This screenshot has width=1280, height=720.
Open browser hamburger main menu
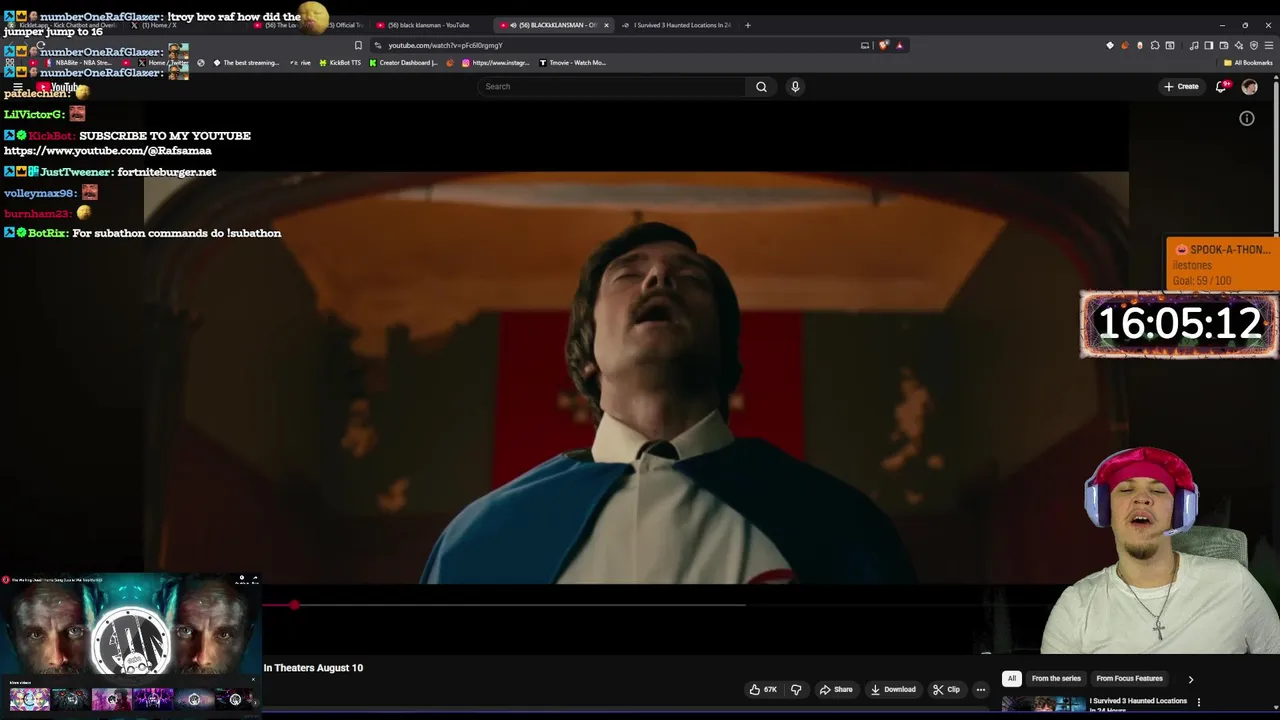click(x=1269, y=45)
